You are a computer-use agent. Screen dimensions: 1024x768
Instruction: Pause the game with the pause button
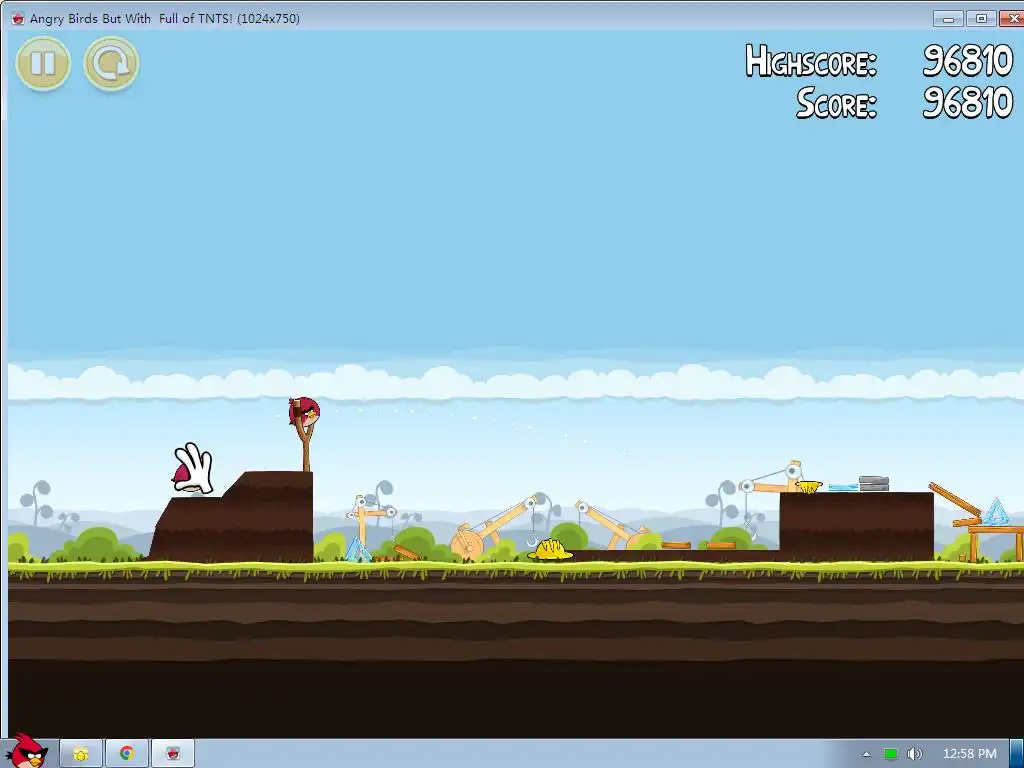coord(43,63)
